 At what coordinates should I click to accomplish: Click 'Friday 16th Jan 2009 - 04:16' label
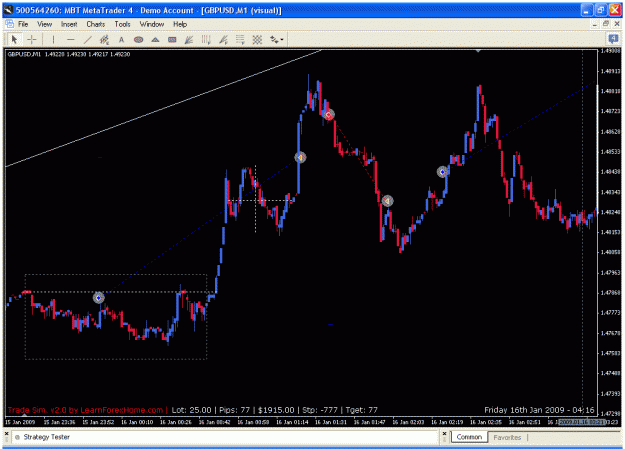(539, 410)
